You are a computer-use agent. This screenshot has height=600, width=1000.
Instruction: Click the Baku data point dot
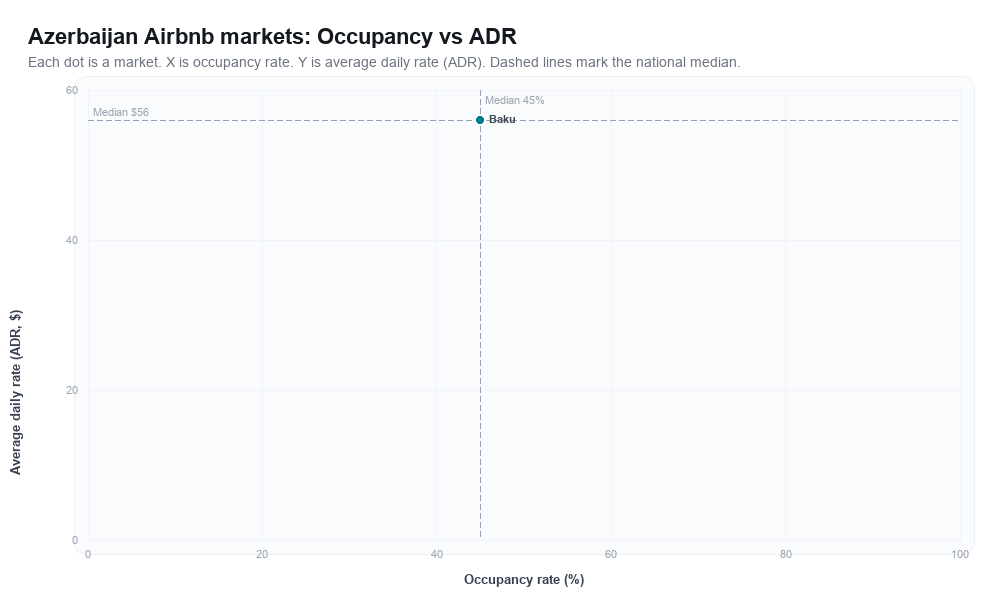(x=480, y=120)
